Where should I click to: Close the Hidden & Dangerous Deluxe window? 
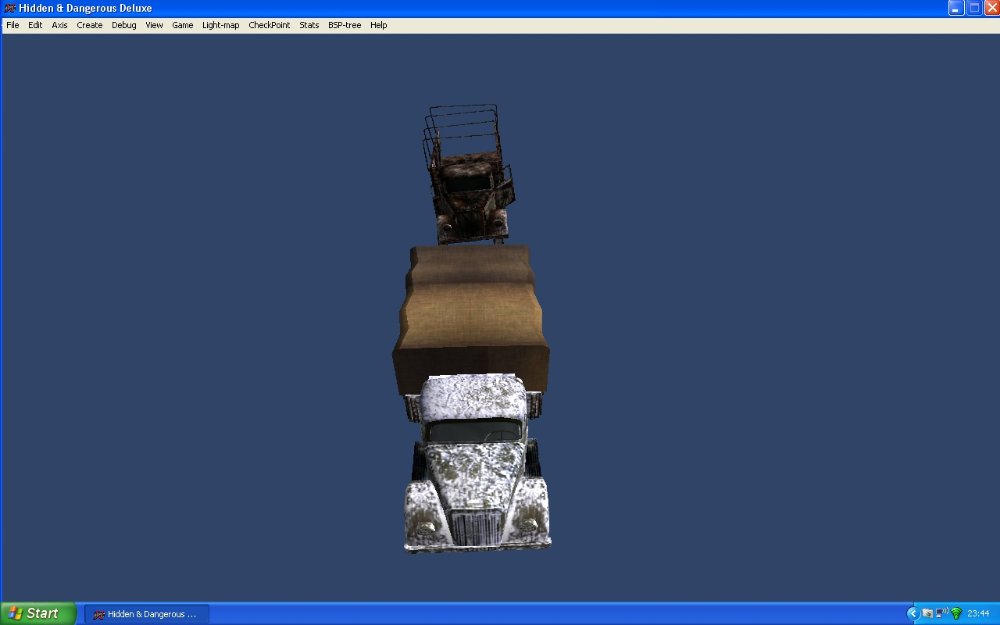pyautogui.click(x=992, y=8)
